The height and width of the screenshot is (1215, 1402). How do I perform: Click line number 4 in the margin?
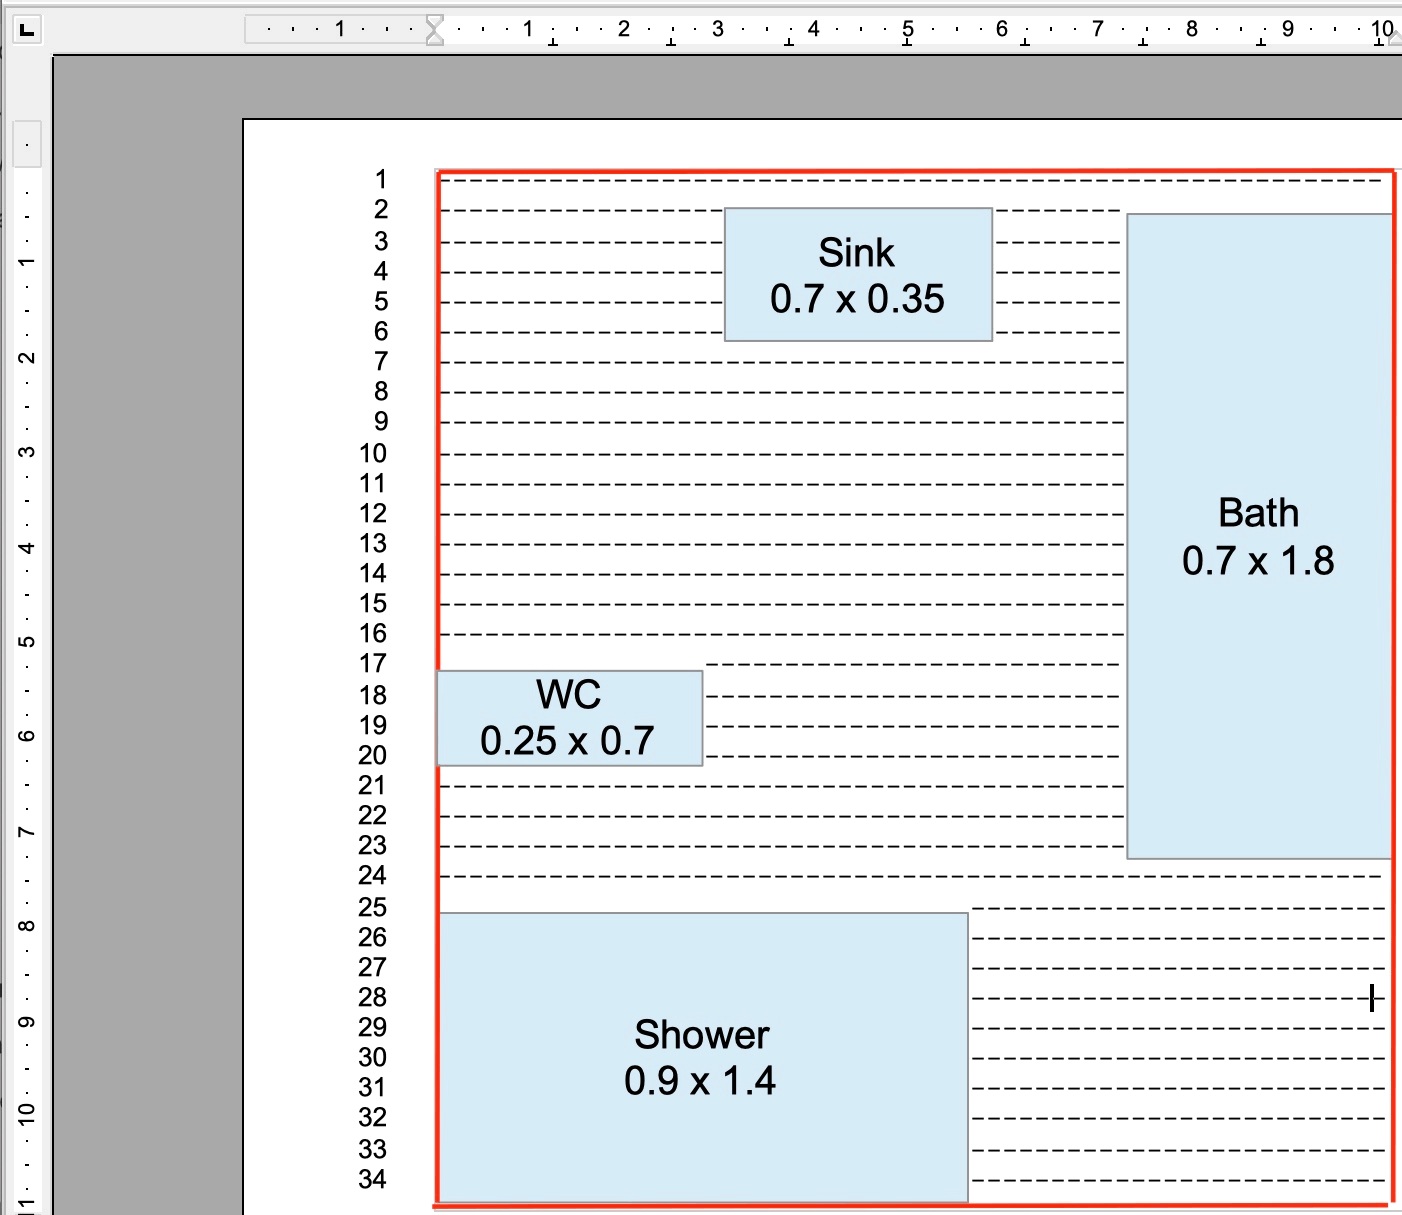point(381,271)
